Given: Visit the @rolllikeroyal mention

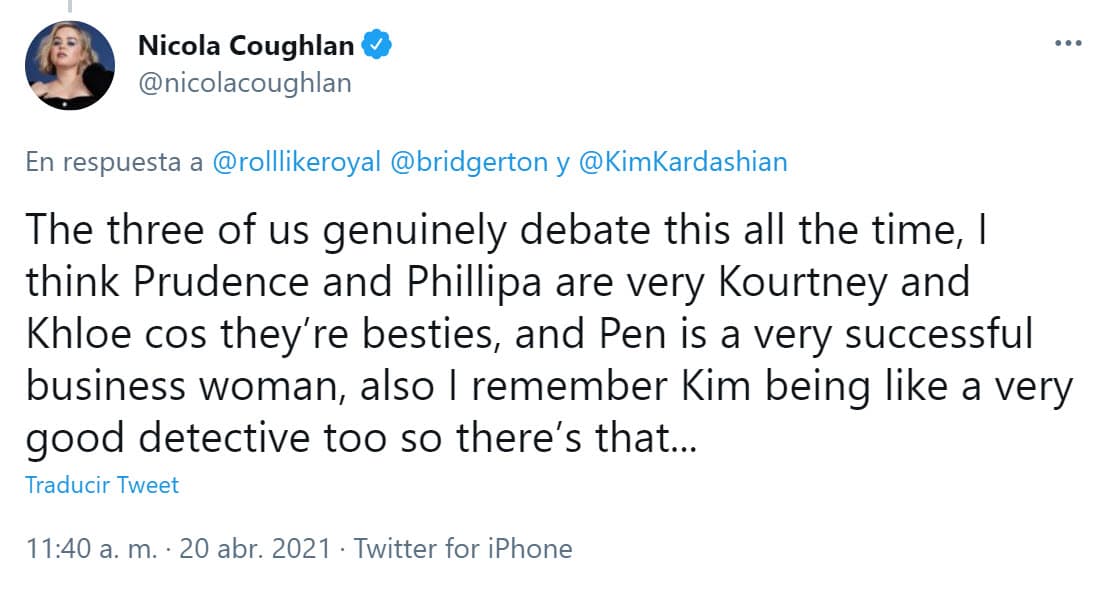Looking at the screenshot, I should (297, 162).
